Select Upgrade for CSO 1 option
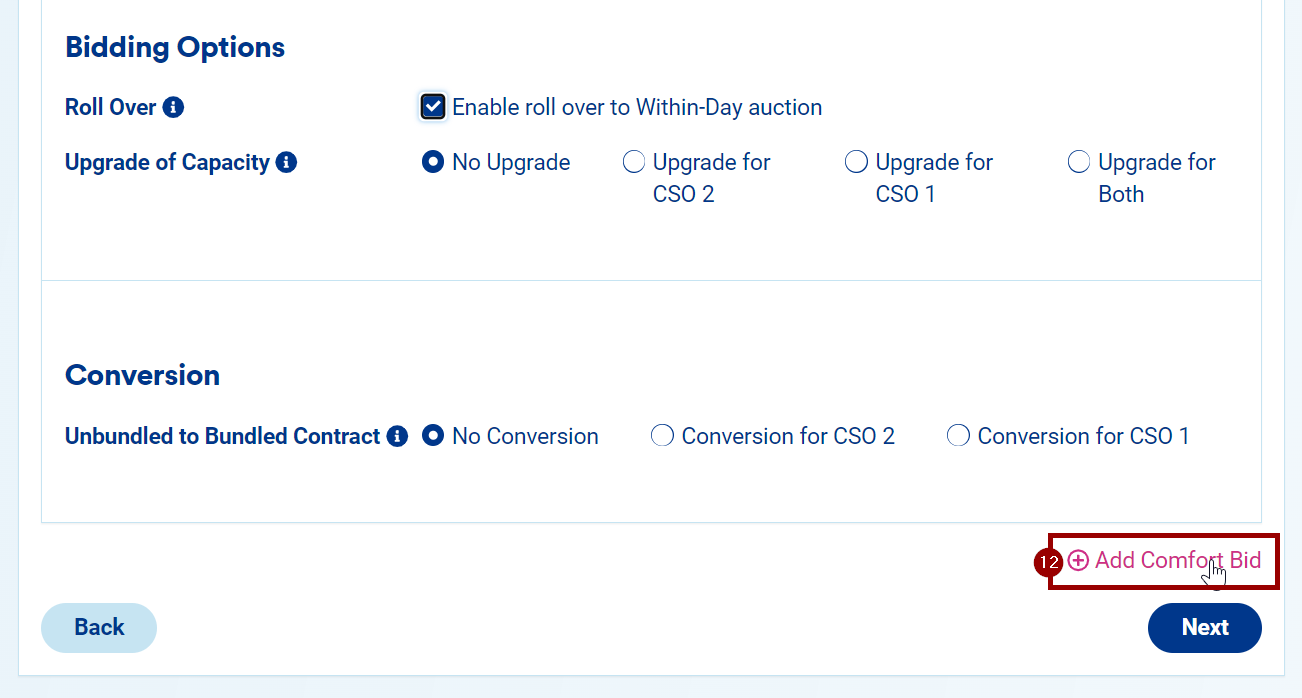 pos(856,162)
